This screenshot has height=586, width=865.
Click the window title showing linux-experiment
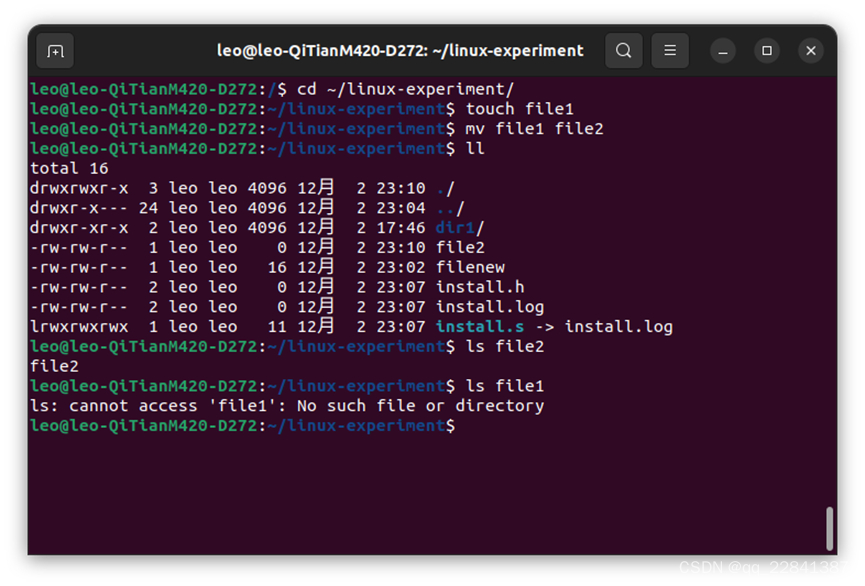tap(399, 50)
